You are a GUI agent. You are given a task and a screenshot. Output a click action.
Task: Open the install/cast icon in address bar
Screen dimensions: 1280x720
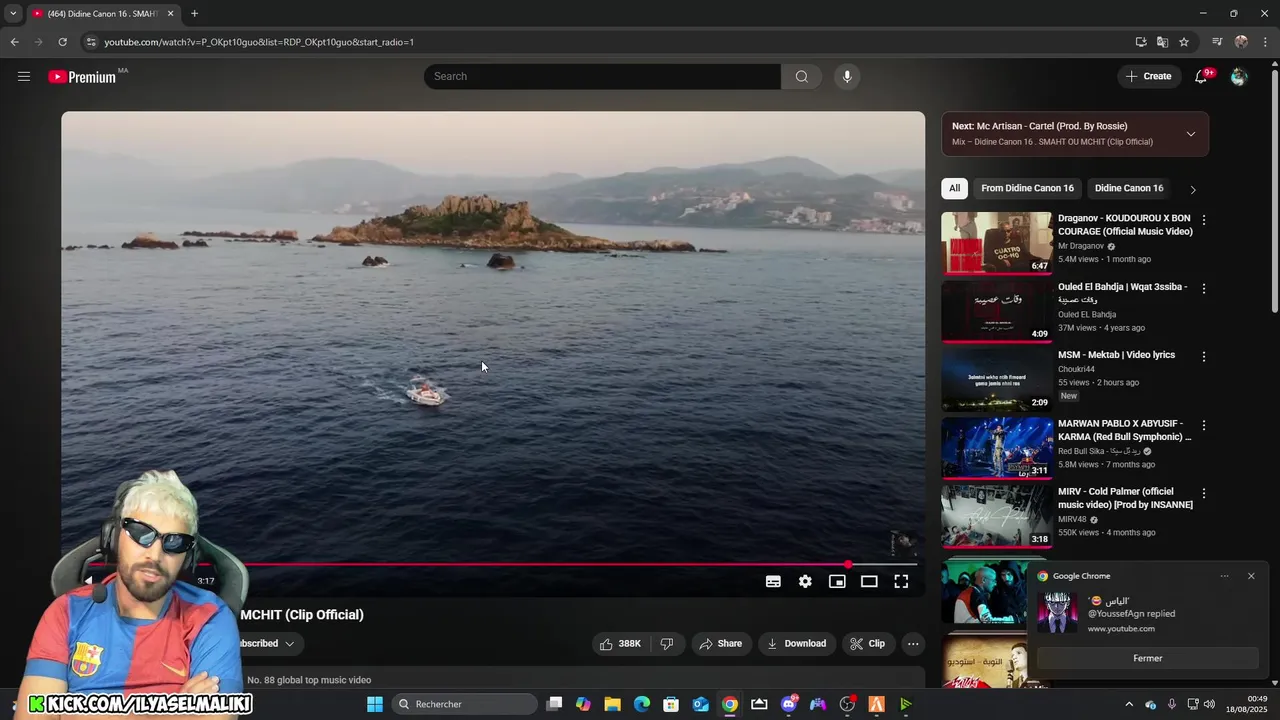point(1140,42)
